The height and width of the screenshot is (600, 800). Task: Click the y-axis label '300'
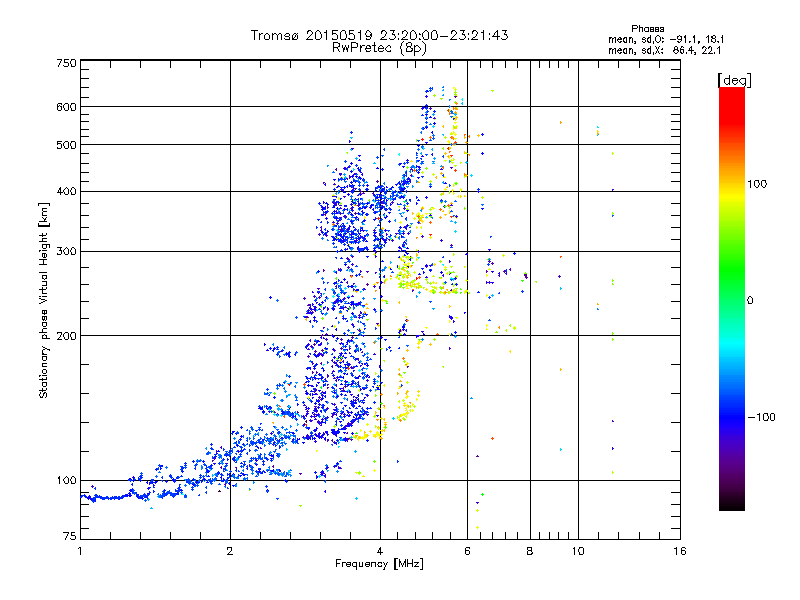tap(66, 251)
